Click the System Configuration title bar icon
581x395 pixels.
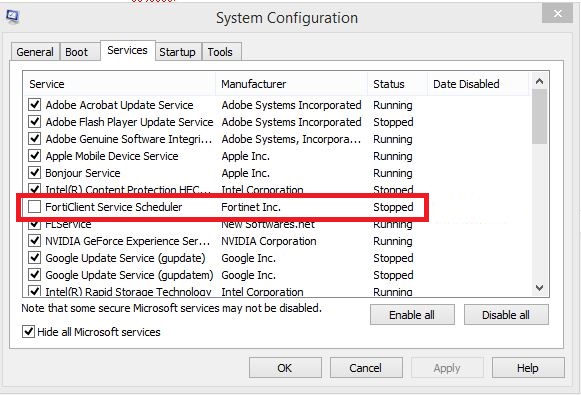click(12, 16)
